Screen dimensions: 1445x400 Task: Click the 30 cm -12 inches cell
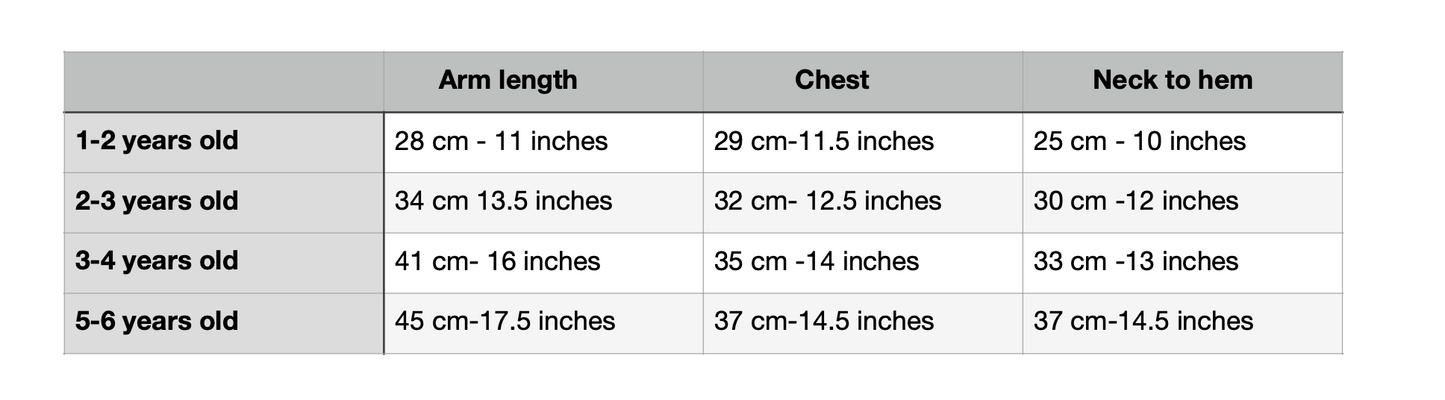1135,201
